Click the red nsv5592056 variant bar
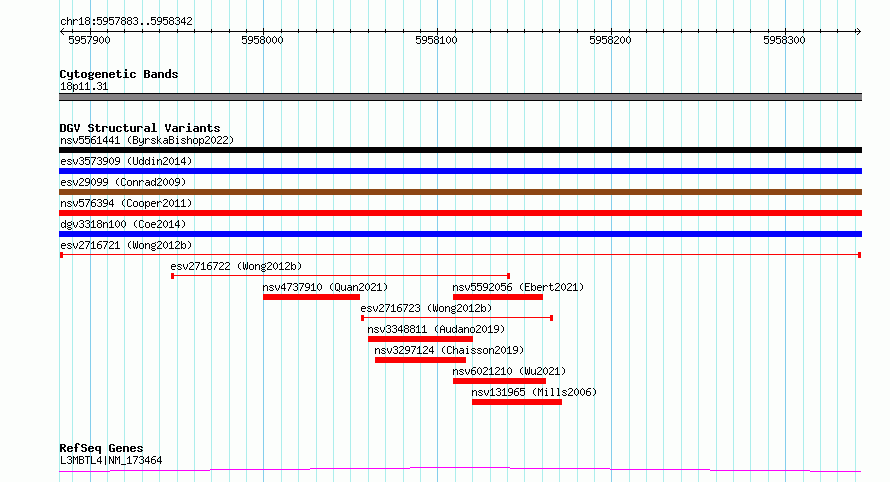This screenshot has width=890, height=482. (498, 297)
